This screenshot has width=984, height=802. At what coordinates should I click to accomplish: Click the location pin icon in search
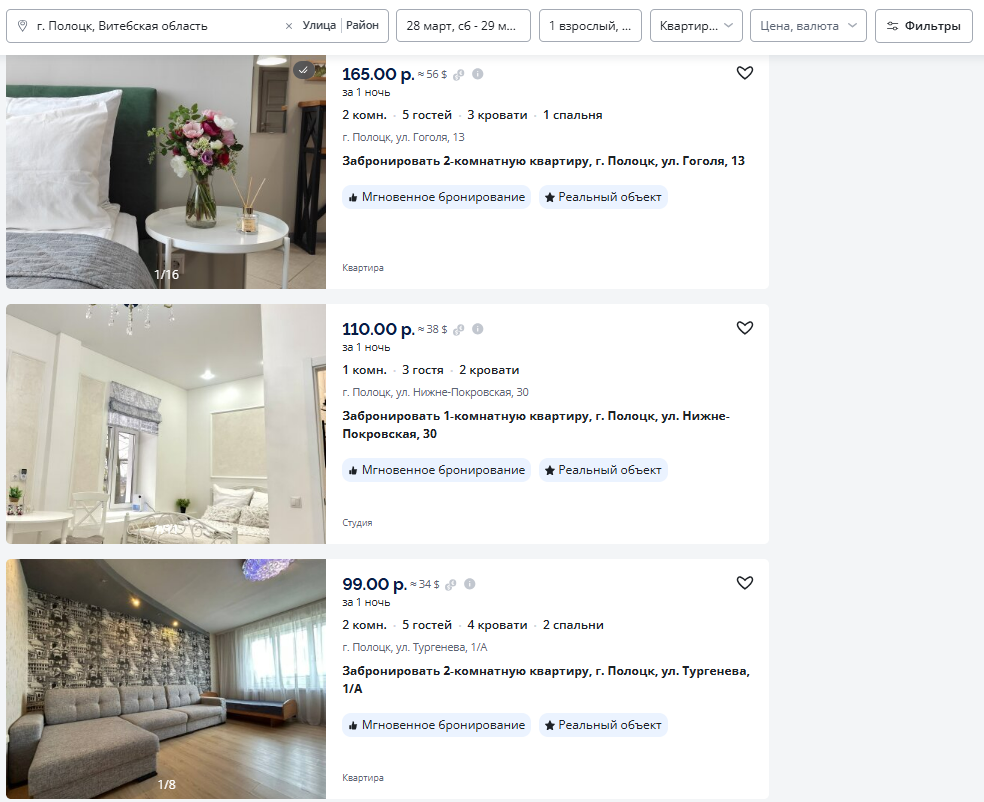point(22,26)
